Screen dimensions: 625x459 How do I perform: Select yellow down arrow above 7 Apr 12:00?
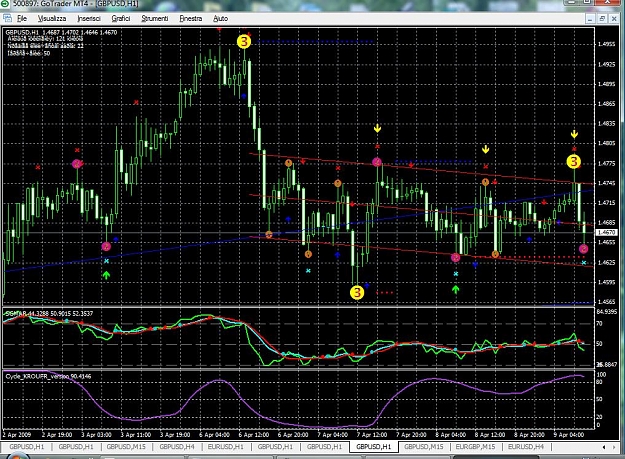coord(377,128)
